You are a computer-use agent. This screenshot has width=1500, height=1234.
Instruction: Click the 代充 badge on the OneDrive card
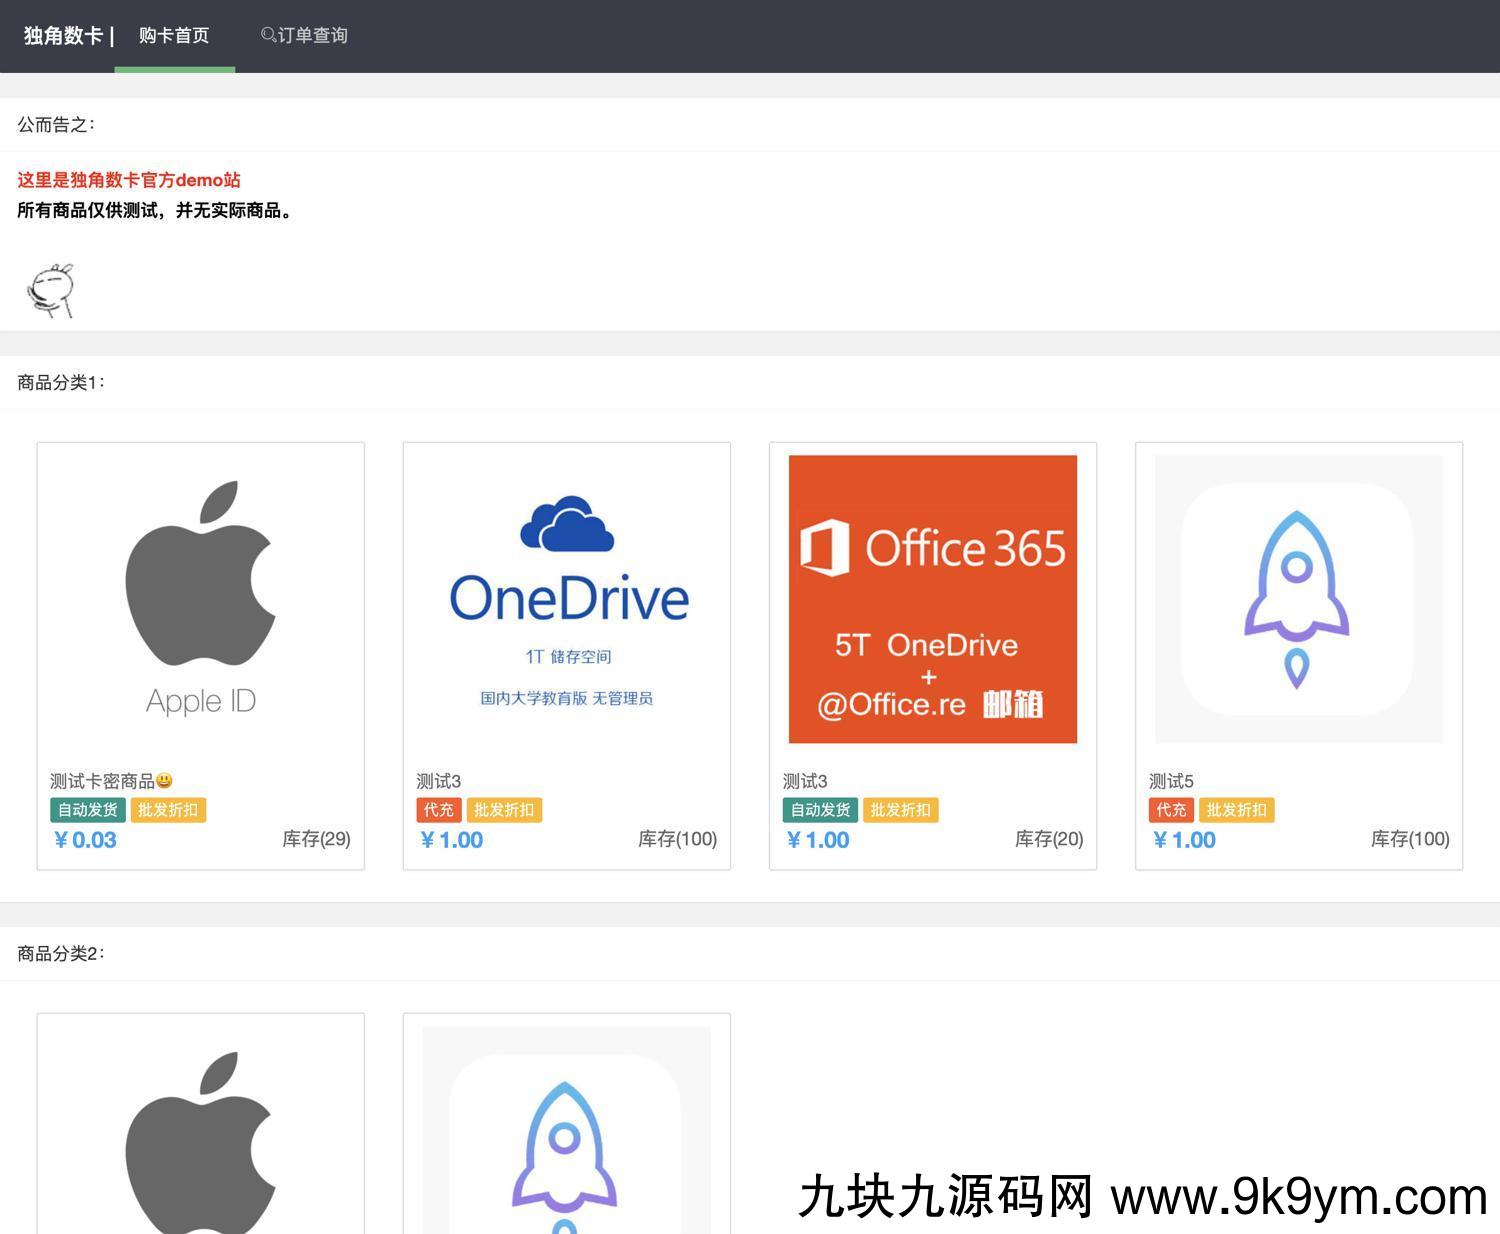pyautogui.click(x=438, y=810)
